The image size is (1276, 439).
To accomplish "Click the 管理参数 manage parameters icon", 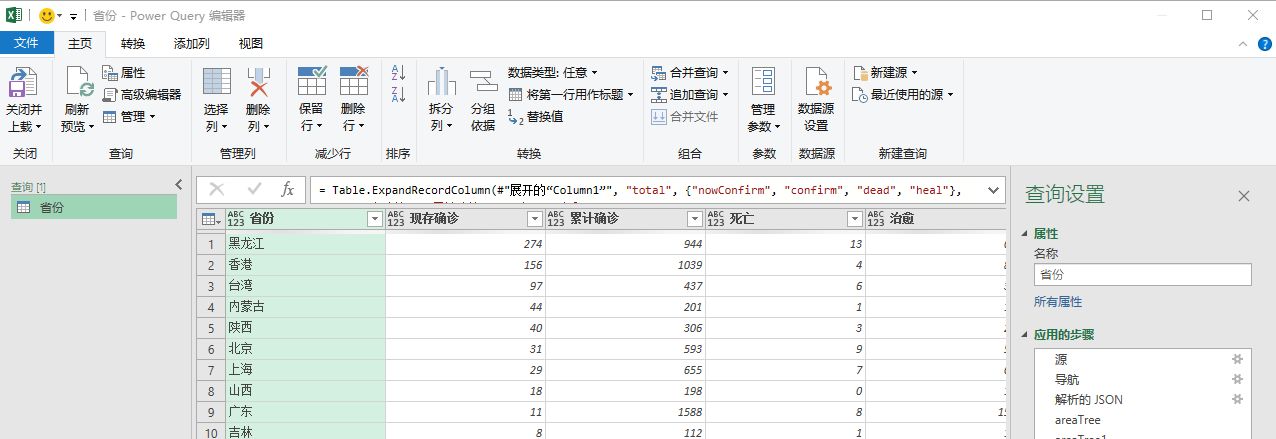I will (763, 83).
